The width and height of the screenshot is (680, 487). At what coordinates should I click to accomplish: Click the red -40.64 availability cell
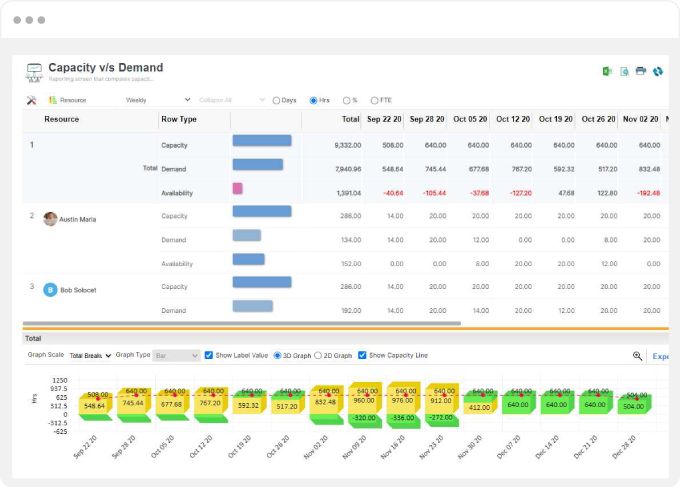[x=393, y=193]
